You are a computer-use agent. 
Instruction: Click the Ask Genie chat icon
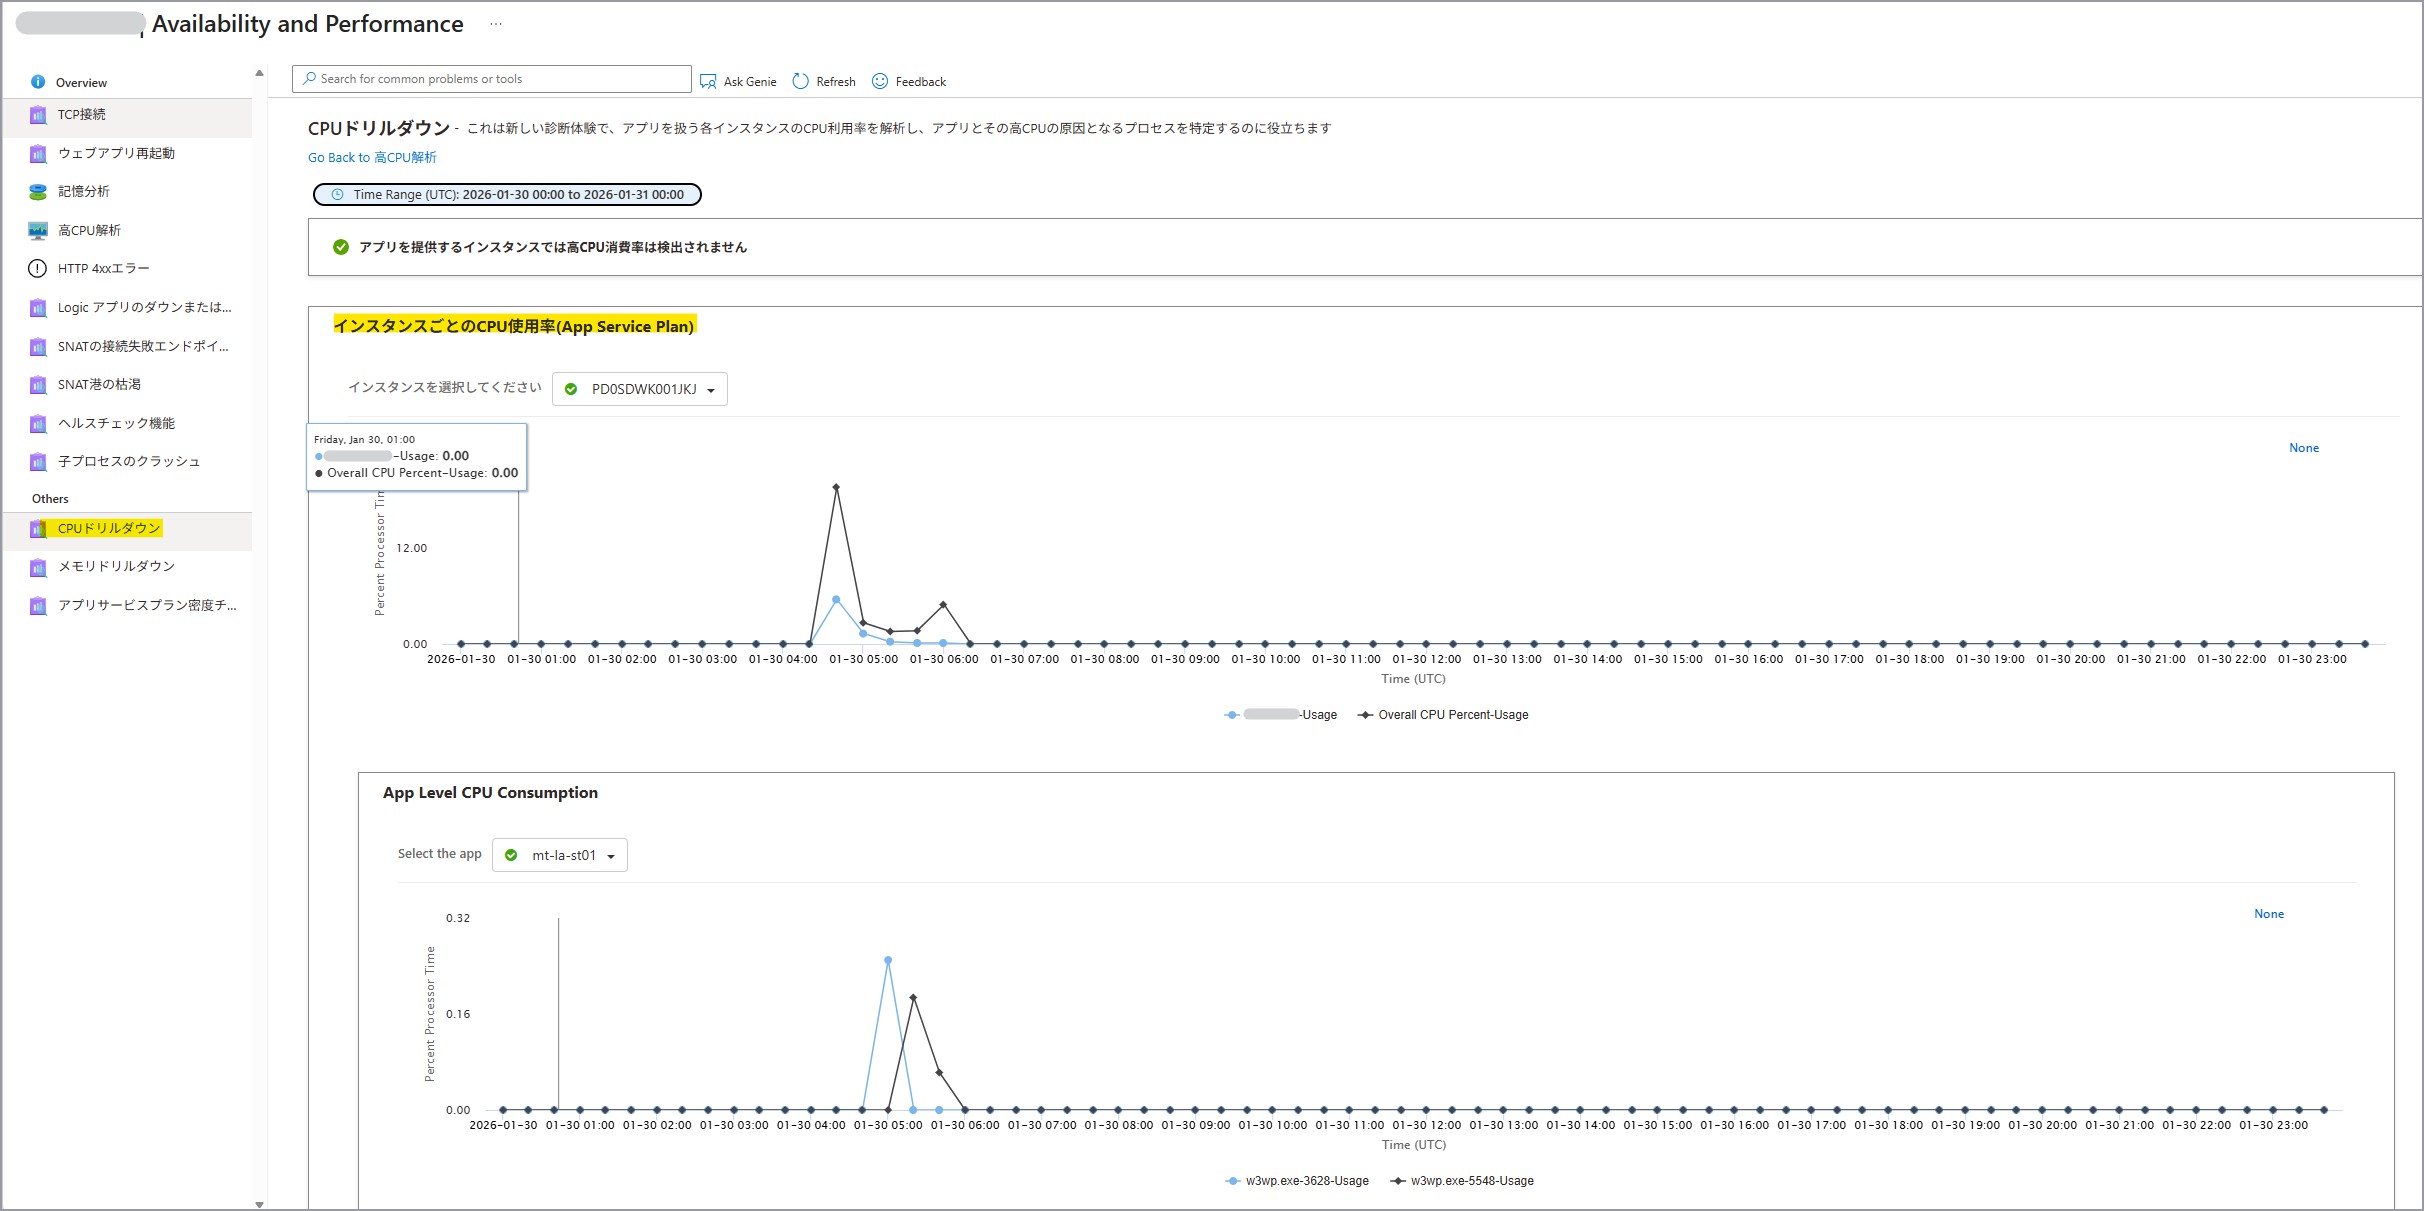[x=708, y=81]
